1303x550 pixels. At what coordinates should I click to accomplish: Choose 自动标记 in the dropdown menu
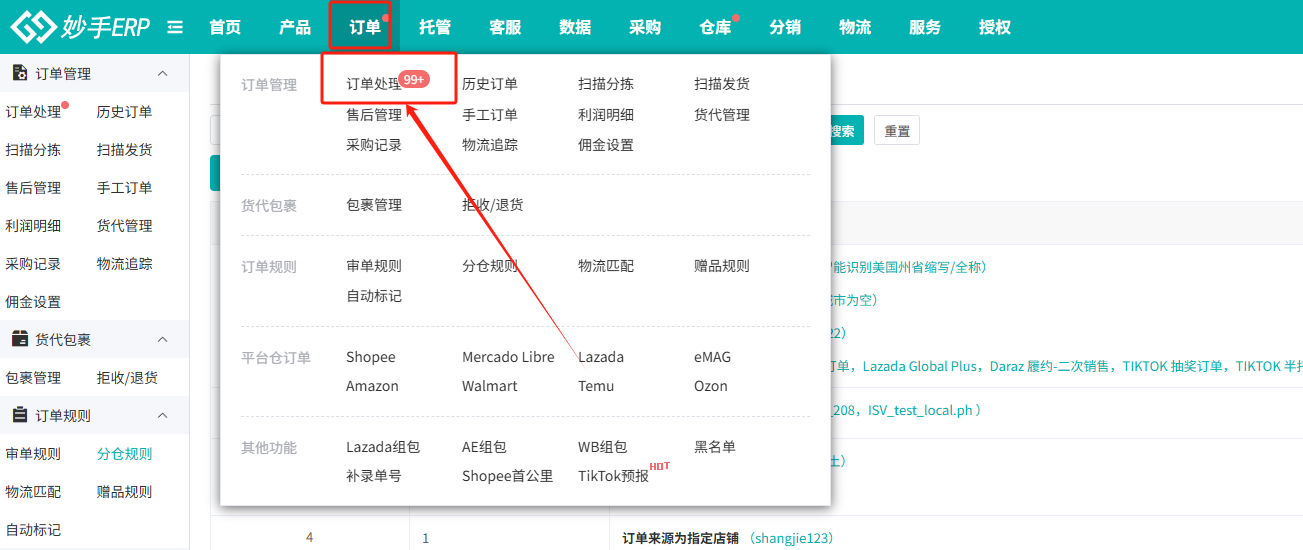point(374,296)
